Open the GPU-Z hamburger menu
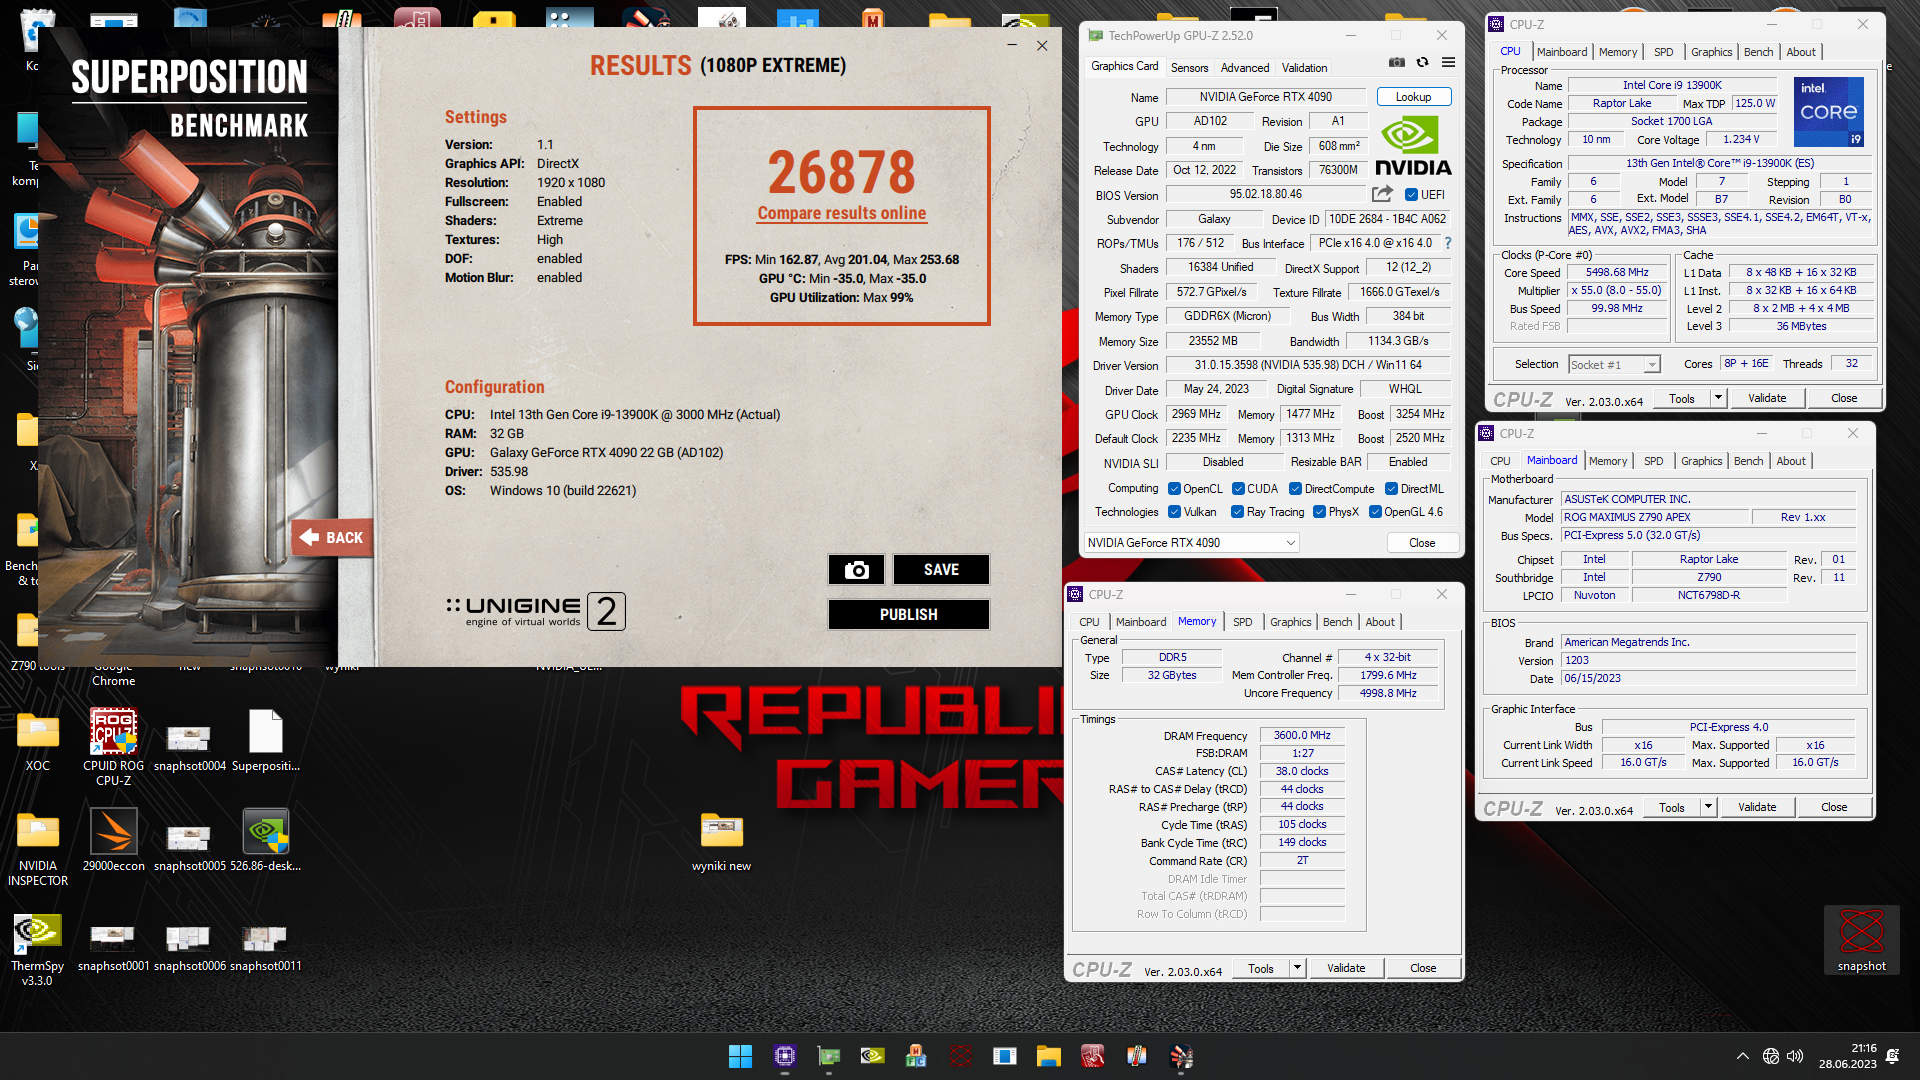1920x1080 pixels. (1448, 62)
